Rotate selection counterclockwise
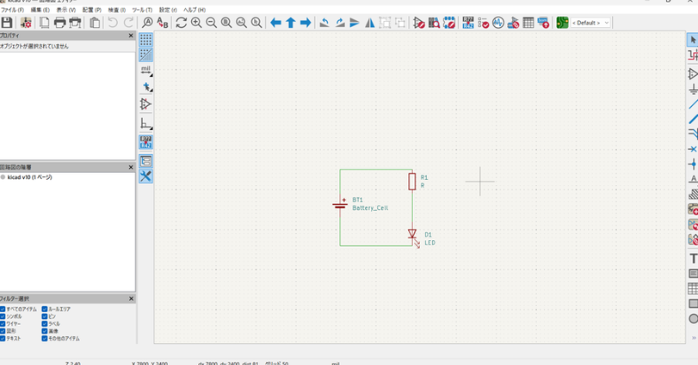 [325, 22]
